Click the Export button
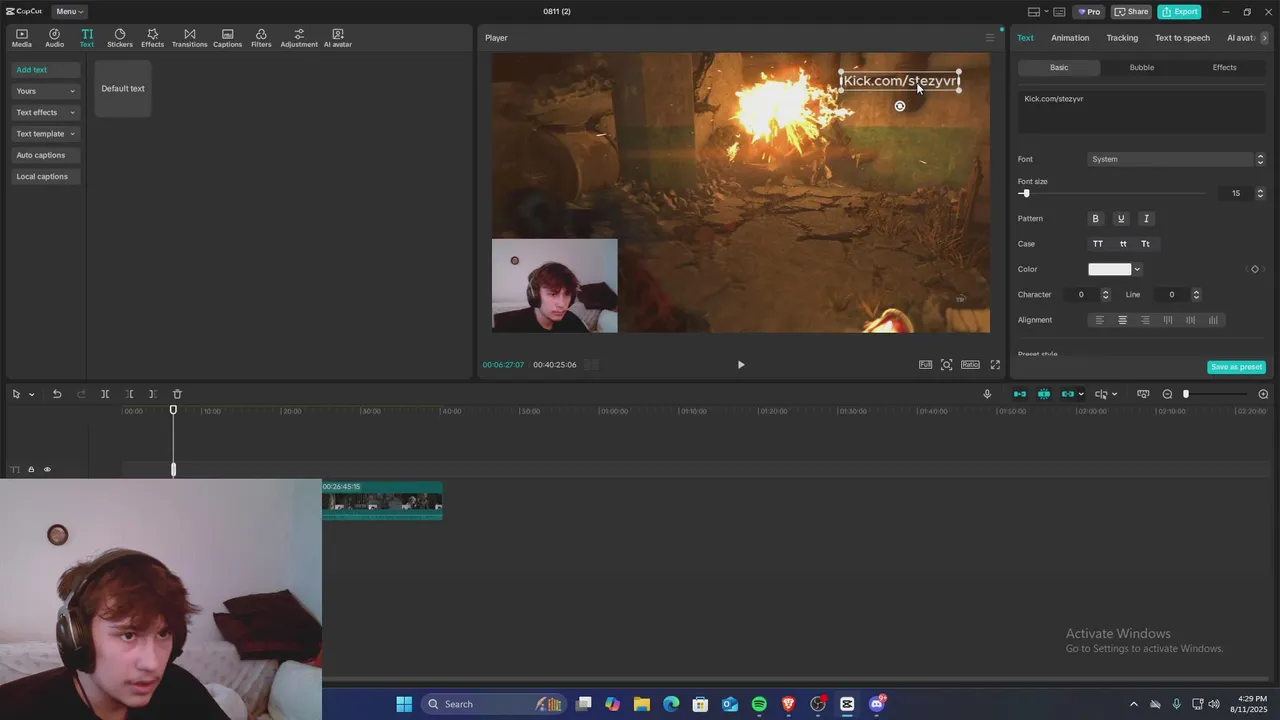Screen dimensions: 1280x720 tap(1179, 12)
